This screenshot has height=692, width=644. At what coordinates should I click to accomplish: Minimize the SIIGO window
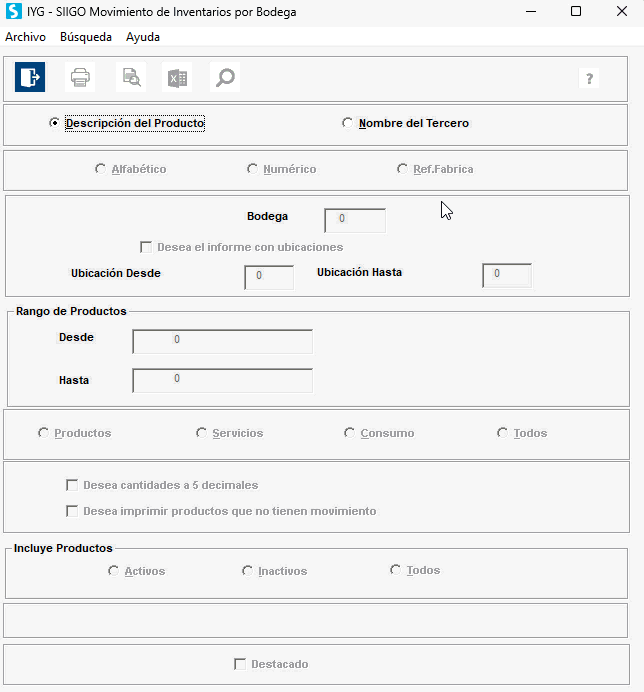[x=531, y=11]
